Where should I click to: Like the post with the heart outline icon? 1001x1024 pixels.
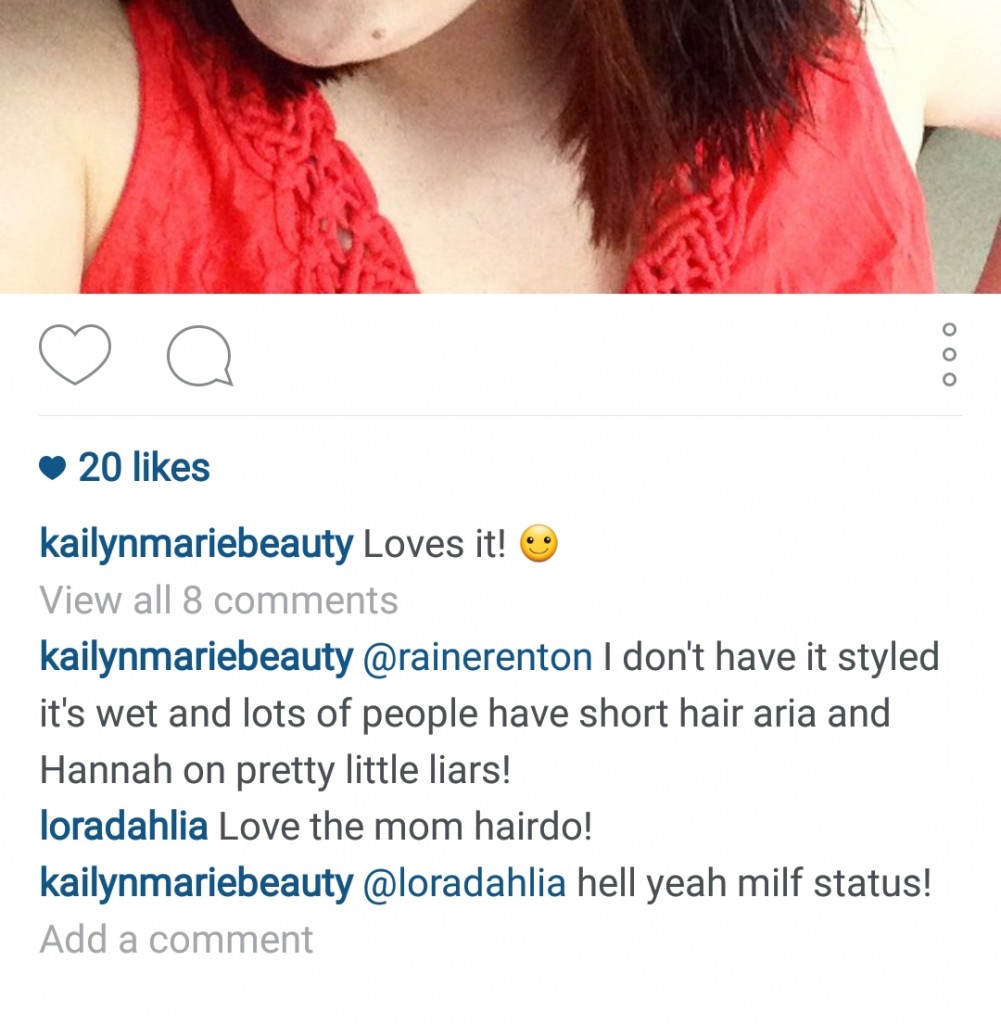74,354
